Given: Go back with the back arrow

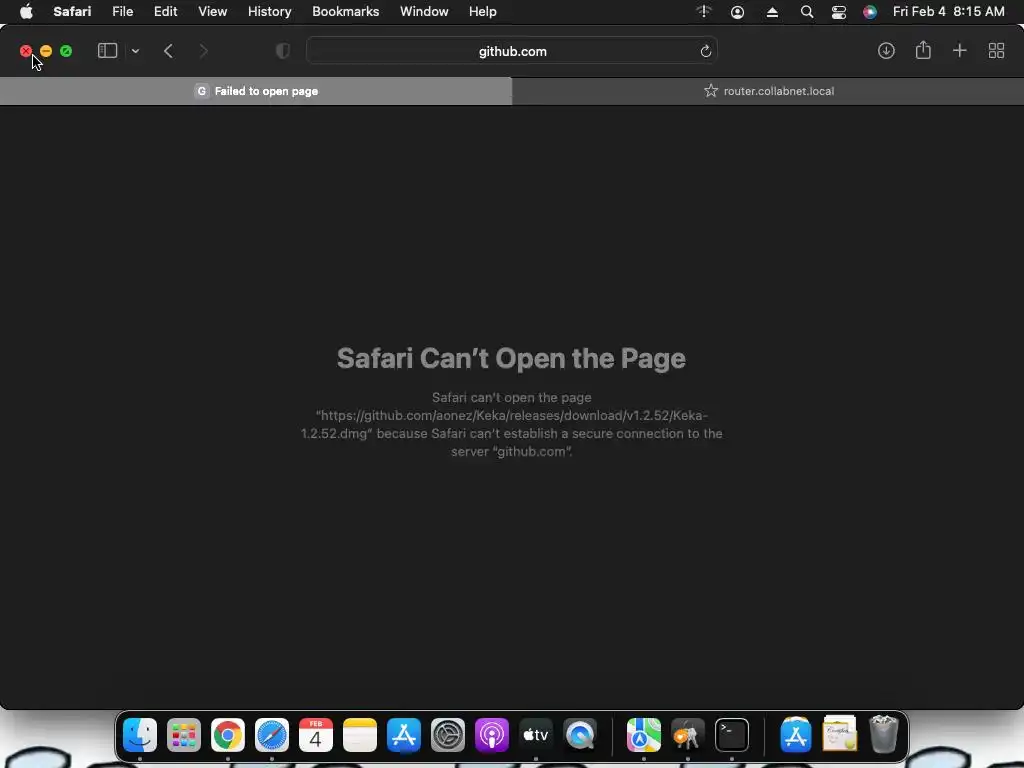Looking at the screenshot, I should 168,51.
